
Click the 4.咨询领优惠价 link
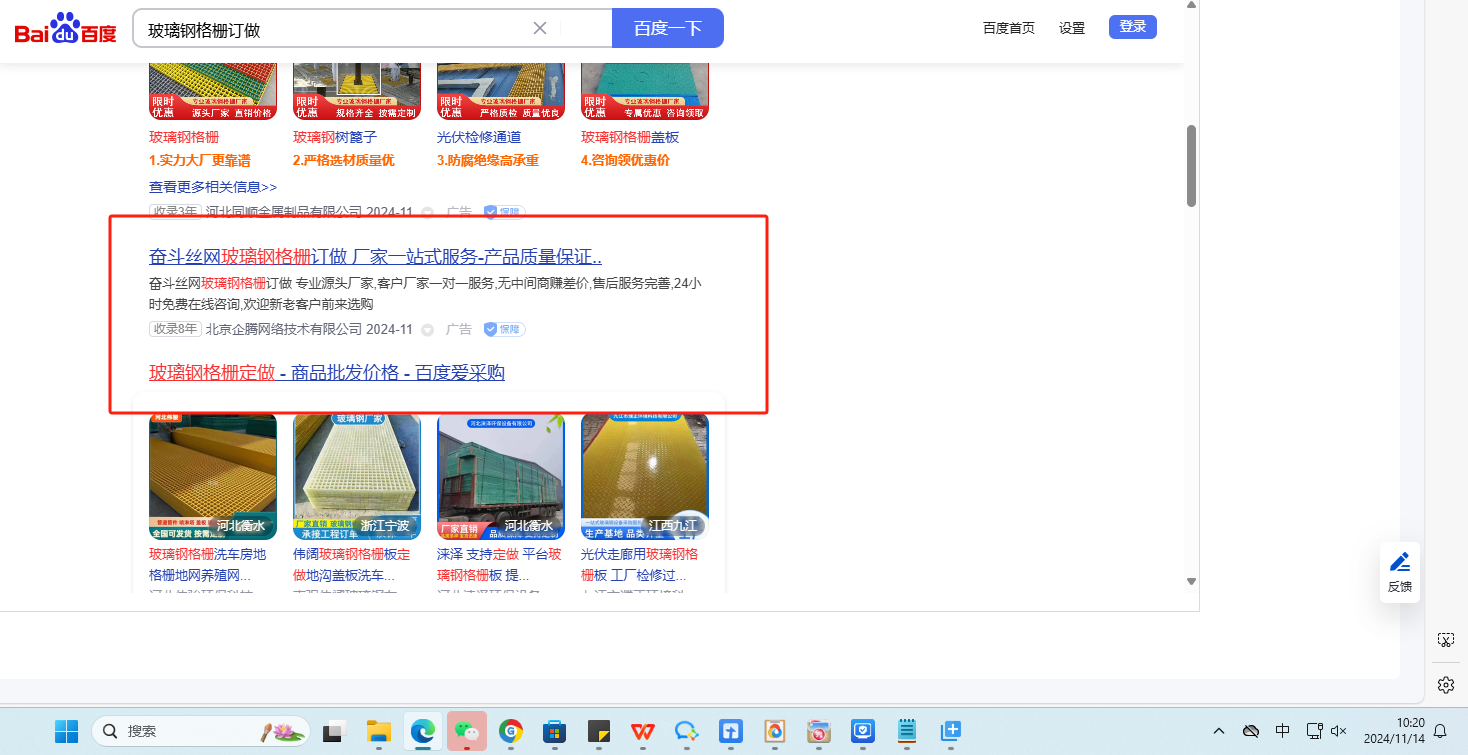(x=626, y=160)
